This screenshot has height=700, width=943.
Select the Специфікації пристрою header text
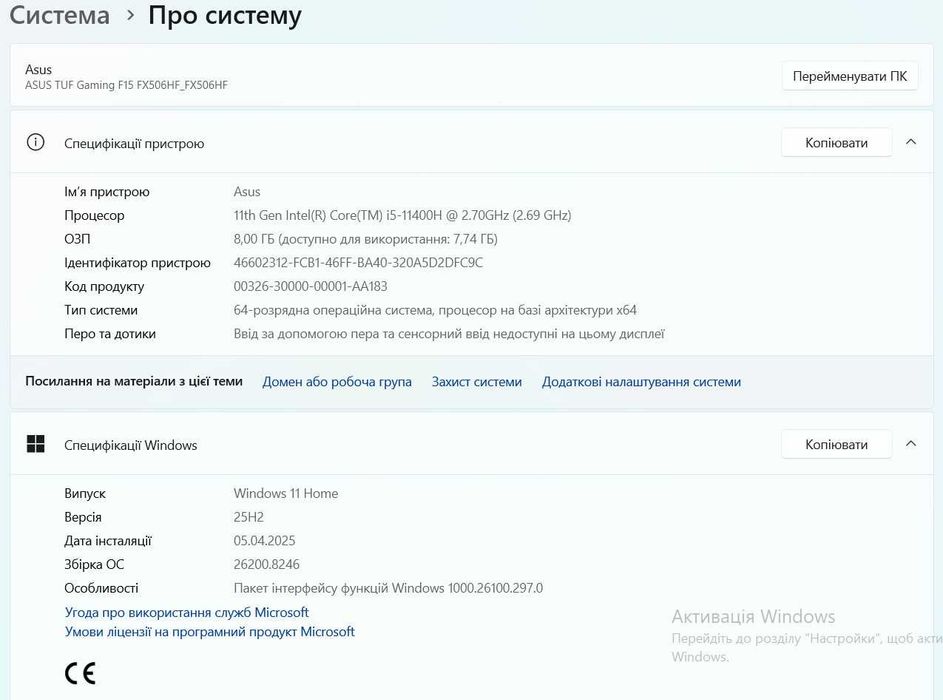click(x=134, y=143)
